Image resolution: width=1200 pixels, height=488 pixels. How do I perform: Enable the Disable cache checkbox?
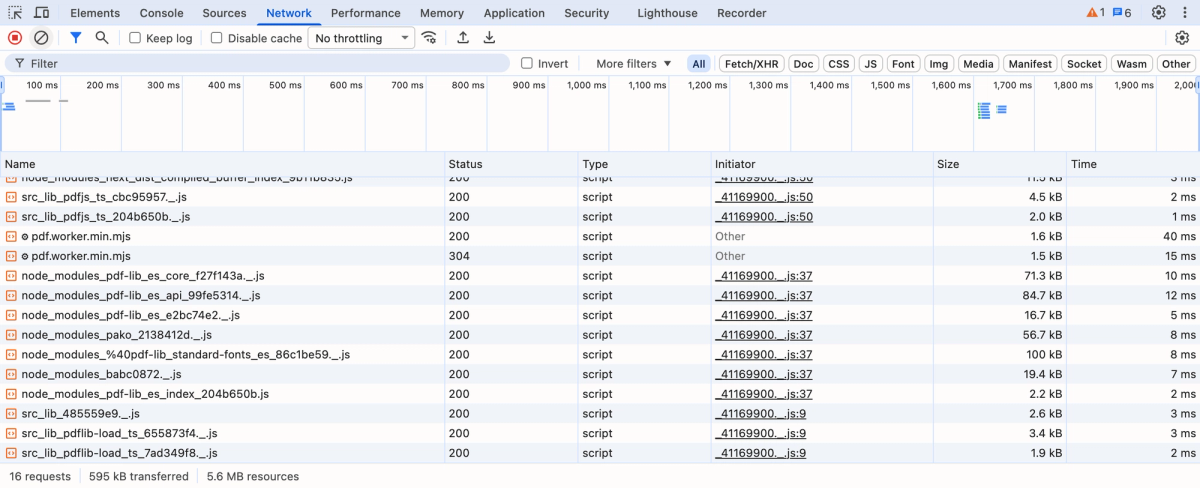coord(216,38)
